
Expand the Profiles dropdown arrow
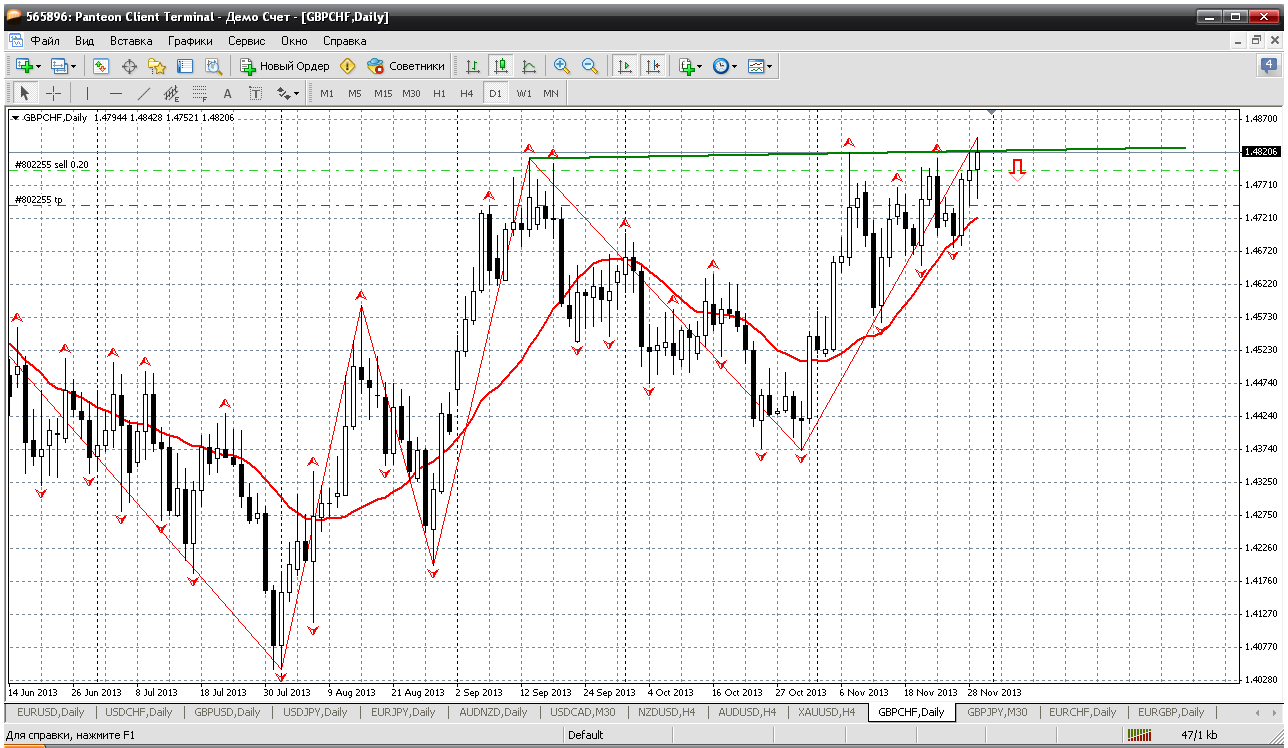pos(74,66)
